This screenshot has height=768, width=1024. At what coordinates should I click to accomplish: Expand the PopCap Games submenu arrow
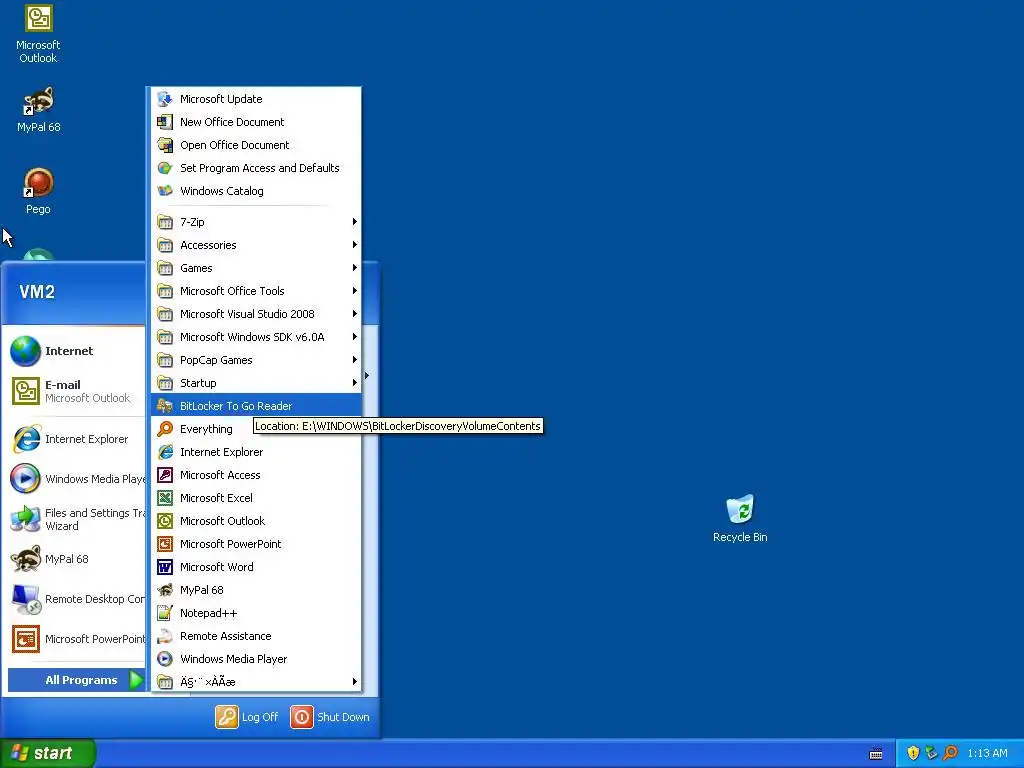(355, 360)
